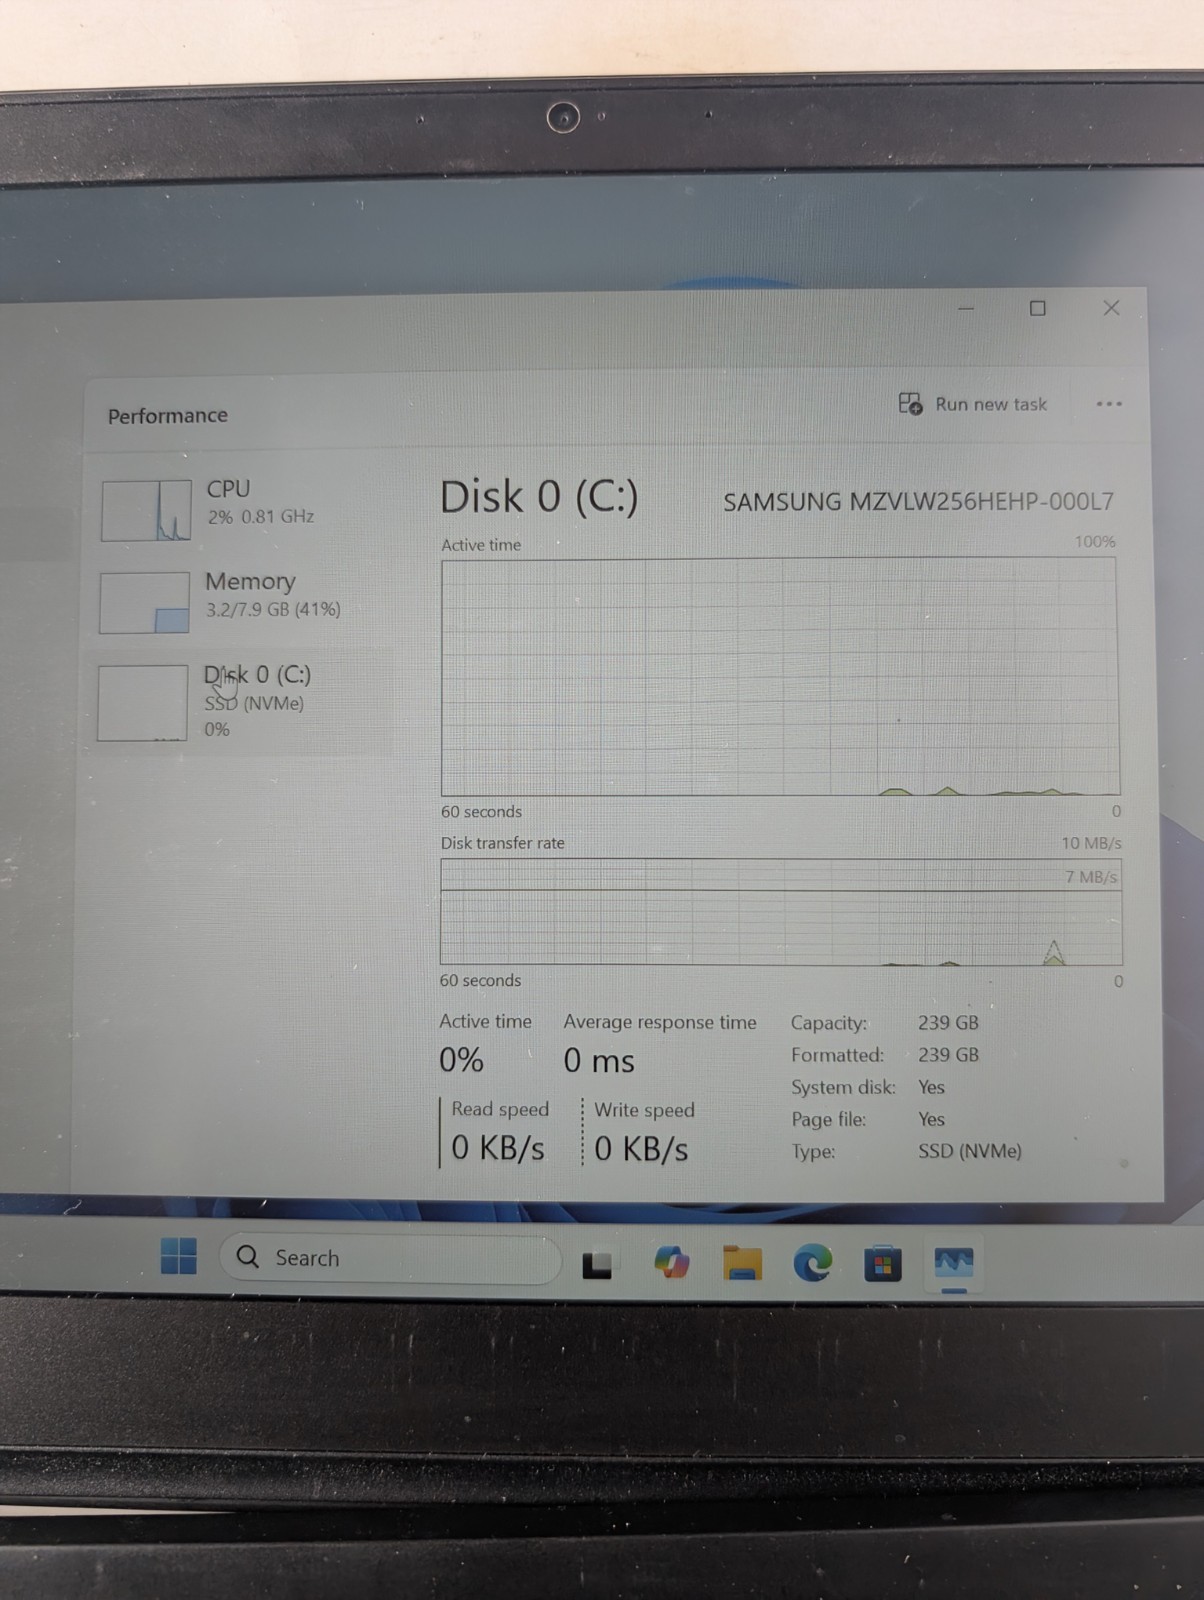Click the Read speed 0 KB/s value
This screenshot has height=1600, width=1204.
pos(498,1148)
